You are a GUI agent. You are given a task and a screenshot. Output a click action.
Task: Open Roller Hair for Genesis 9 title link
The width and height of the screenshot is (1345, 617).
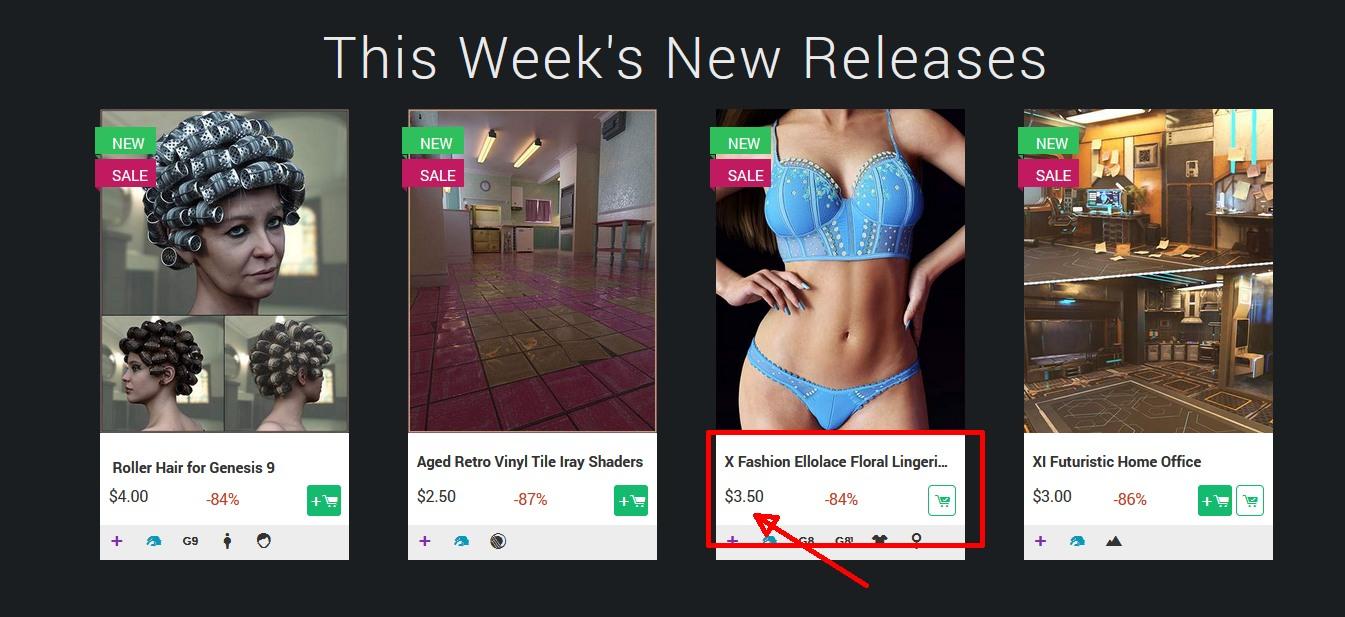[193, 467]
